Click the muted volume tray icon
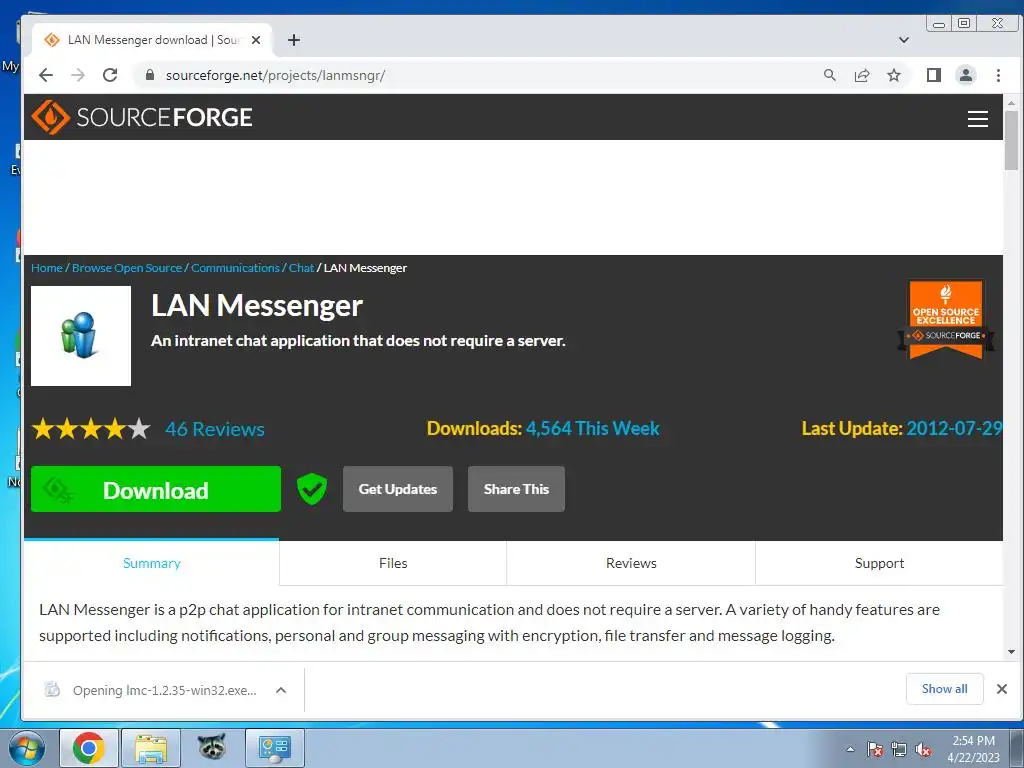This screenshot has width=1024, height=768. [923, 749]
